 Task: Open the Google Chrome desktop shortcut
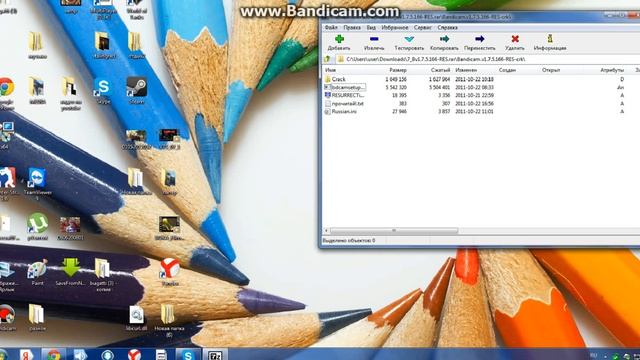pos(6,93)
